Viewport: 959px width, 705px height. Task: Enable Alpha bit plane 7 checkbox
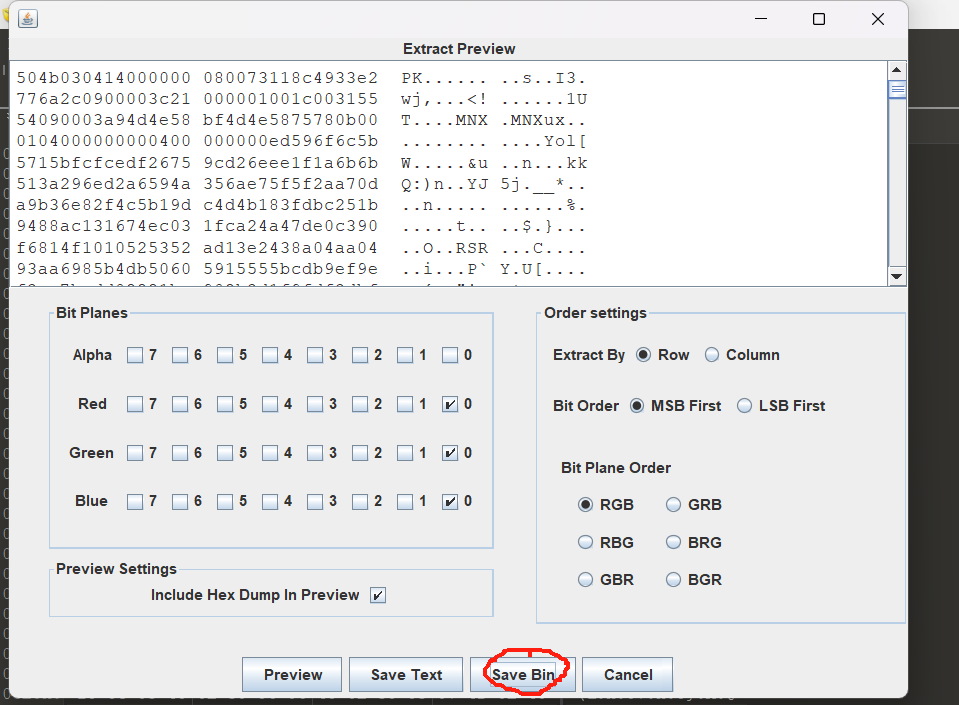(135, 355)
